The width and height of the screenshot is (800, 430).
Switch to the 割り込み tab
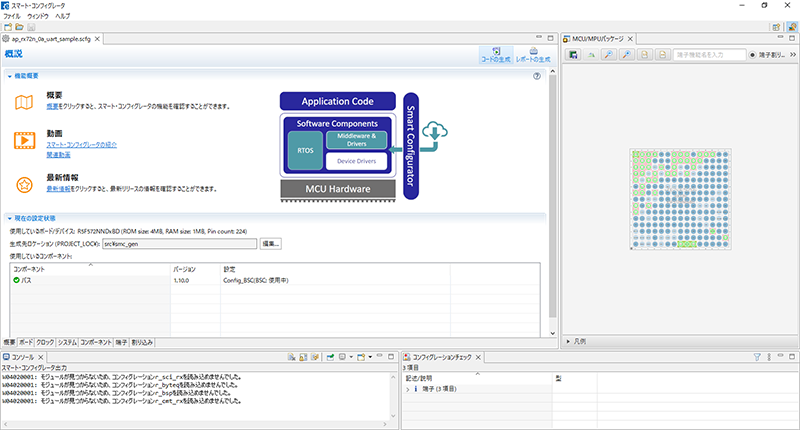[x=142, y=342]
